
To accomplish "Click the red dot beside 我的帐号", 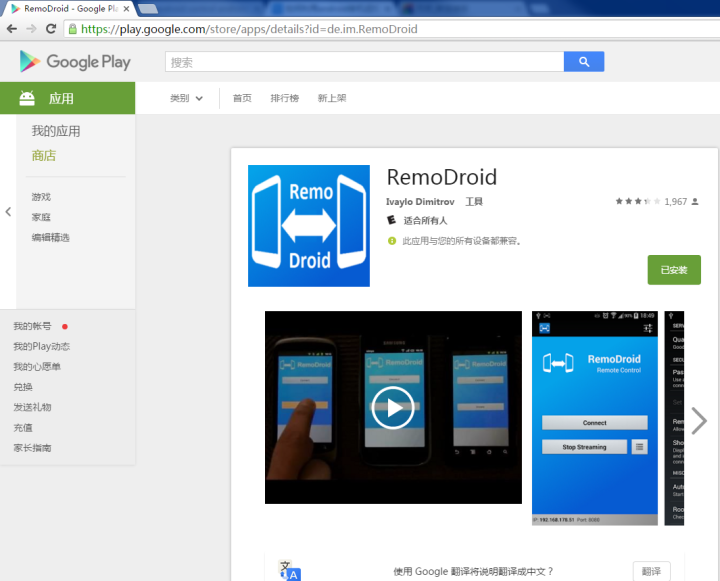I will (65, 327).
